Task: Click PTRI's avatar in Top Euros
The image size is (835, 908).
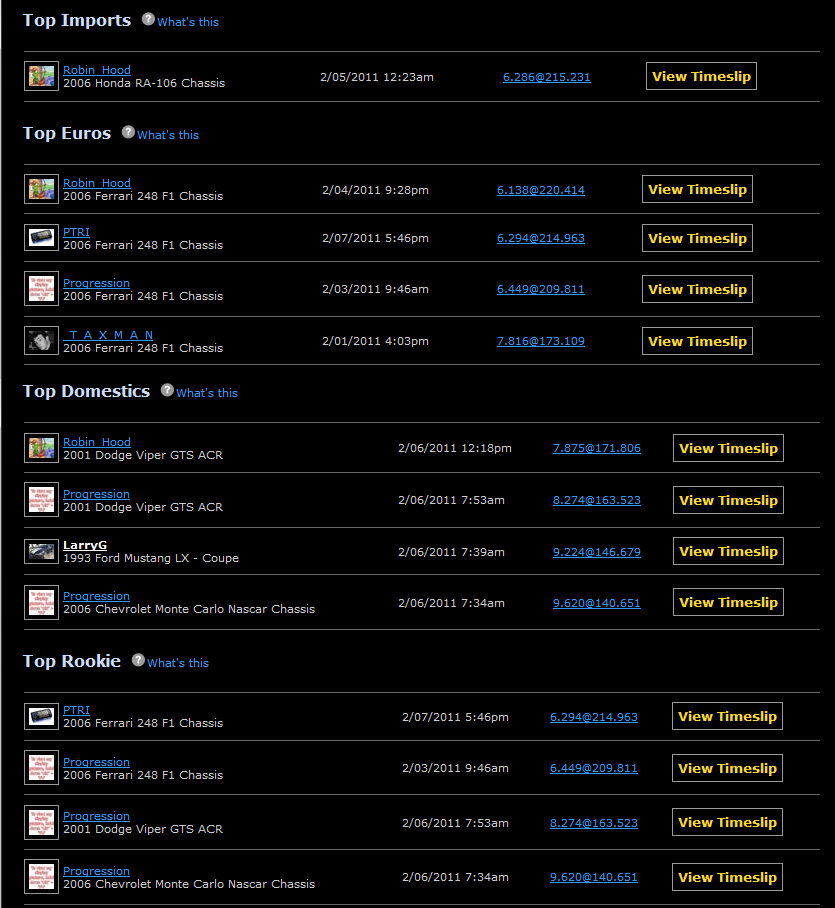Action: tap(41, 238)
